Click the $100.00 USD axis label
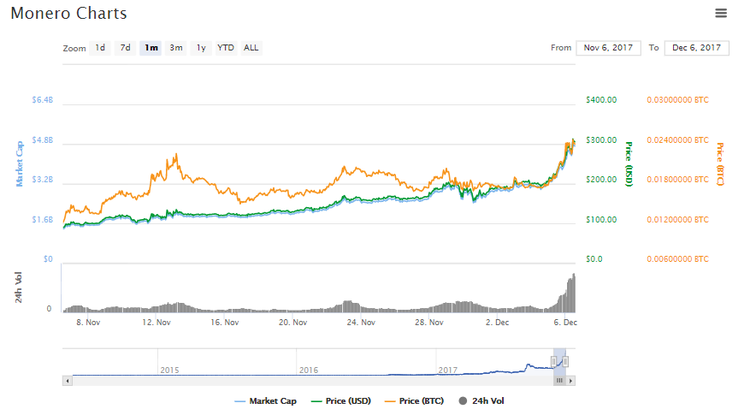750x415 pixels. point(601,220)
